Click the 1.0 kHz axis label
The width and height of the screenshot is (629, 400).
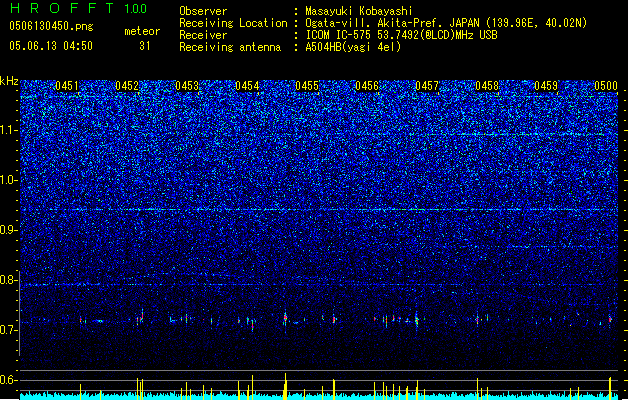click(8, 180)
